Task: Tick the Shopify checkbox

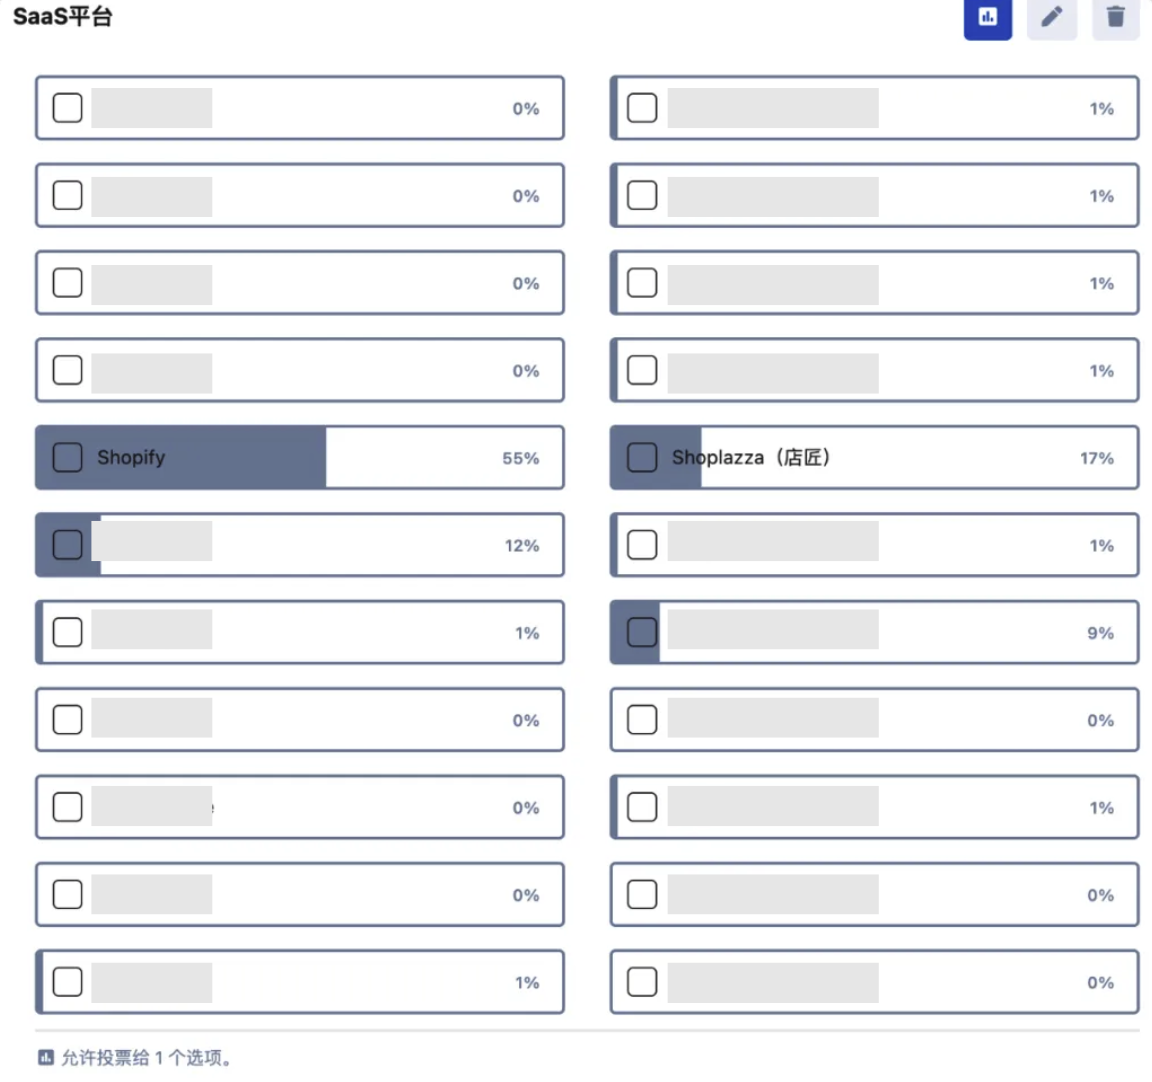Action: click(x=67, y=457)
